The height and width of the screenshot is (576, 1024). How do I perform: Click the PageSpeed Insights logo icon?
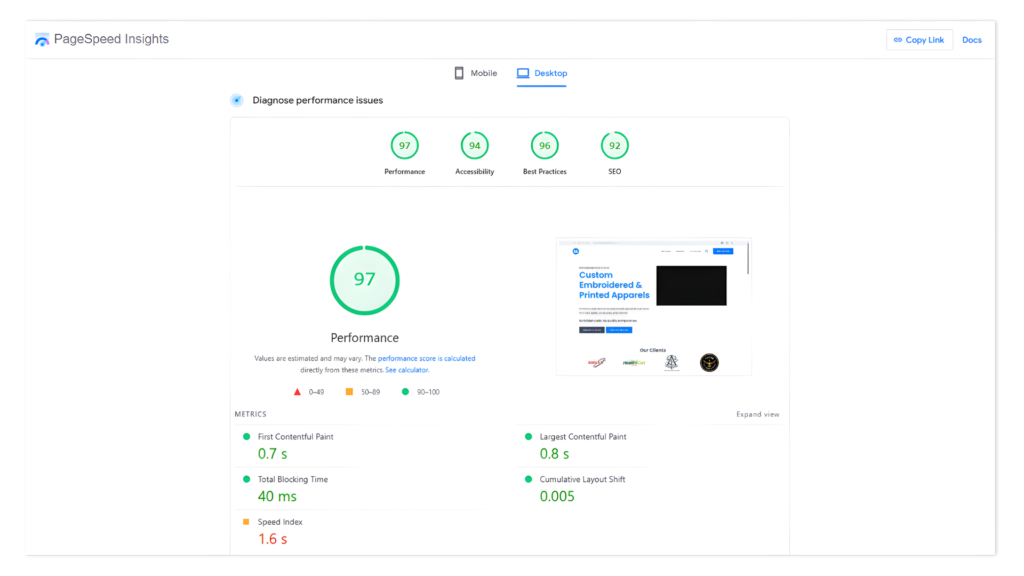click(42, 40)
